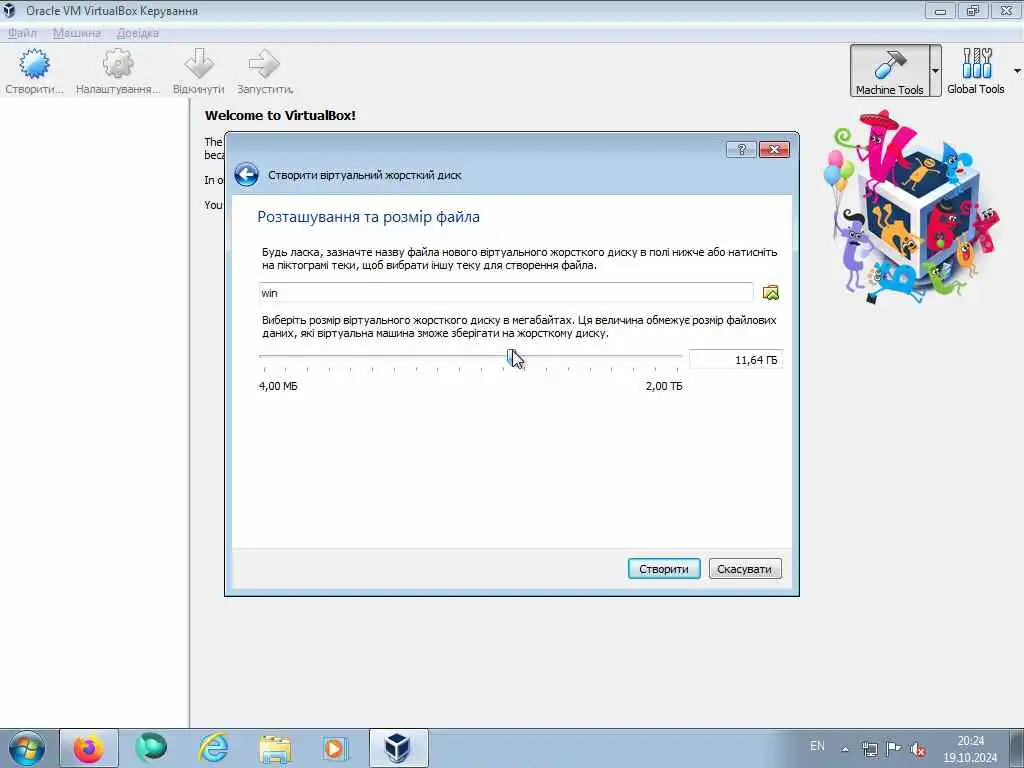Image resolution: width=1024 pixels, height=768 pixels.
Task: Expand the Machine Tools dropdown arrow
Action: click(x=935, y=71)
